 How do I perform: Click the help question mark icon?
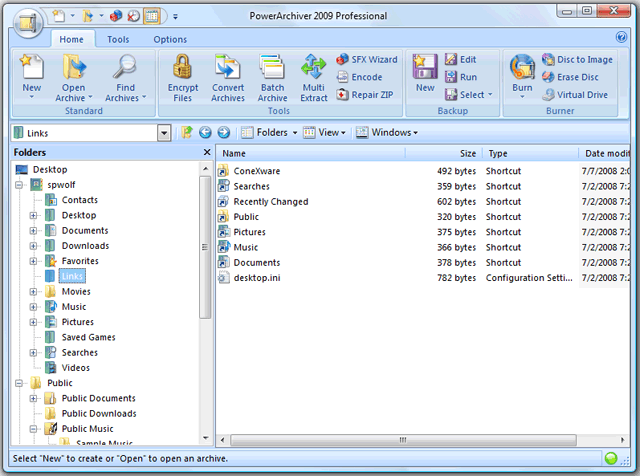(621, 38)
